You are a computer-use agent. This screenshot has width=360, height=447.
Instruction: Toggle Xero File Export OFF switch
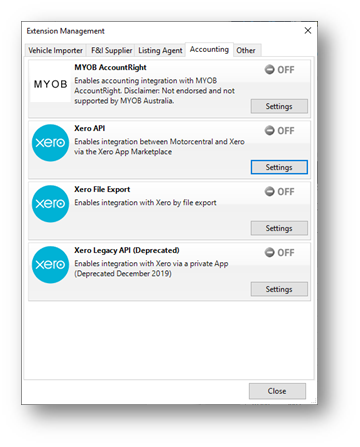pyautogui.click(x=279, y=192)
